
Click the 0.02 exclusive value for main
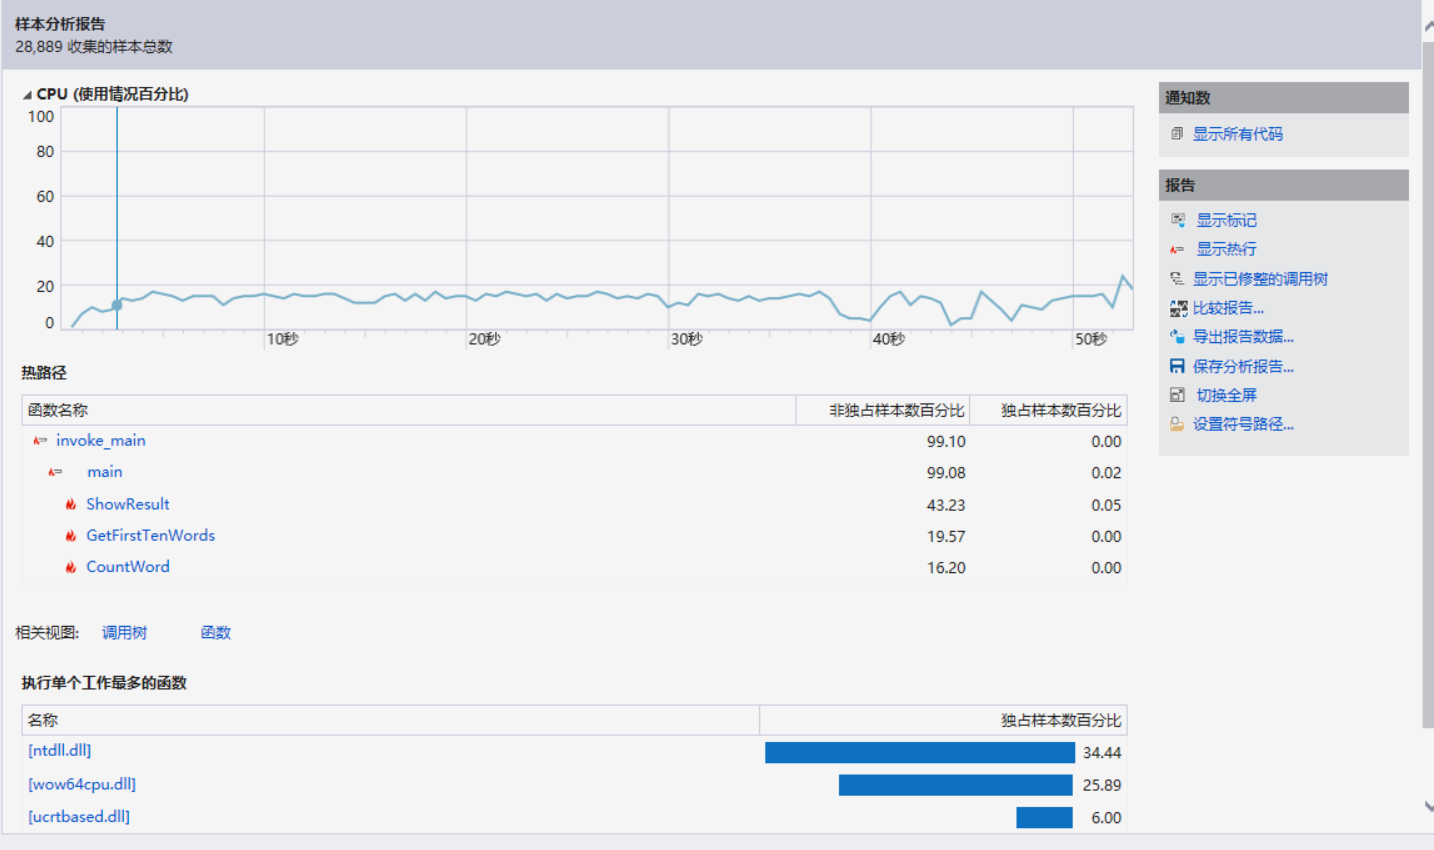1106,472
